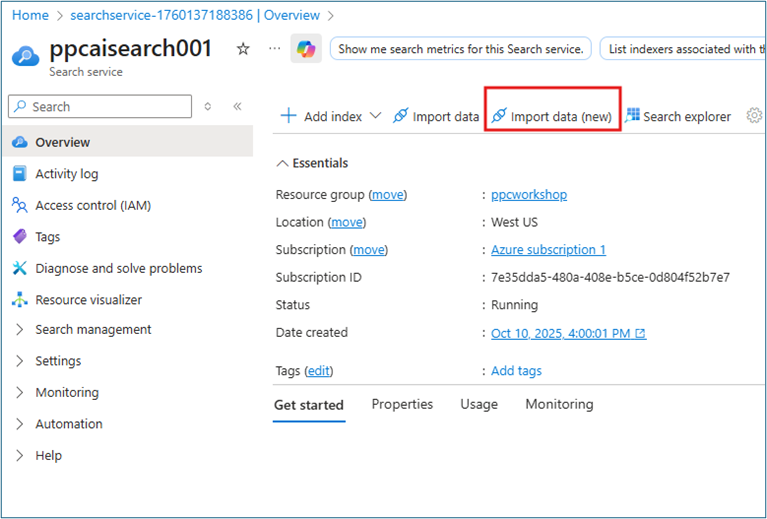Open the Azure subscription 1 link
Screen dimensions: 767x519
548,249
